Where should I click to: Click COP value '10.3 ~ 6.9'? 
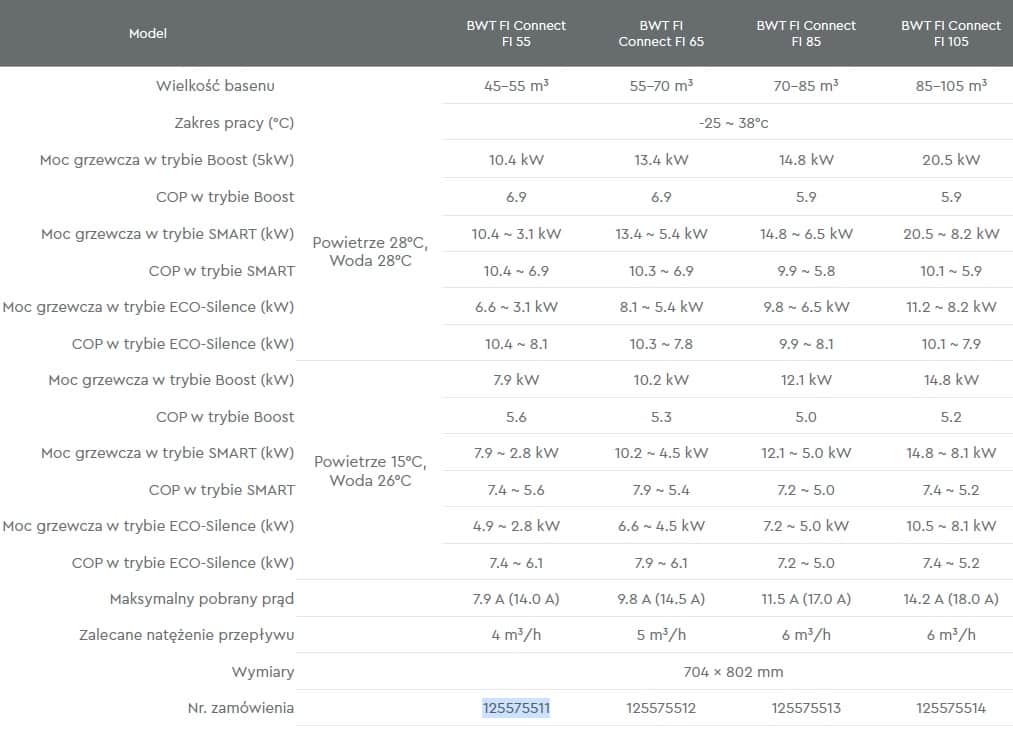tap(661, 271)
